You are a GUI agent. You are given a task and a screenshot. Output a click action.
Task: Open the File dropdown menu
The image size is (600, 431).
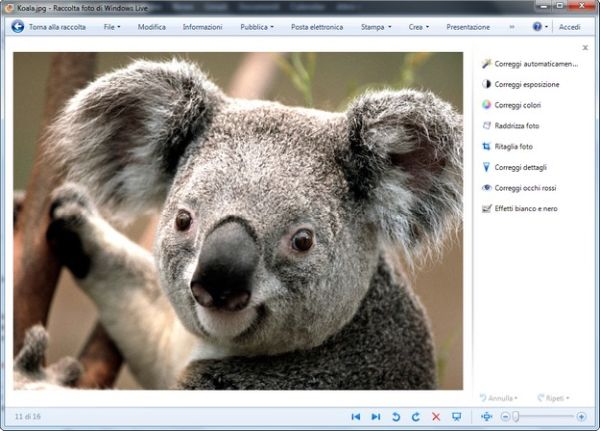point(112,27)
